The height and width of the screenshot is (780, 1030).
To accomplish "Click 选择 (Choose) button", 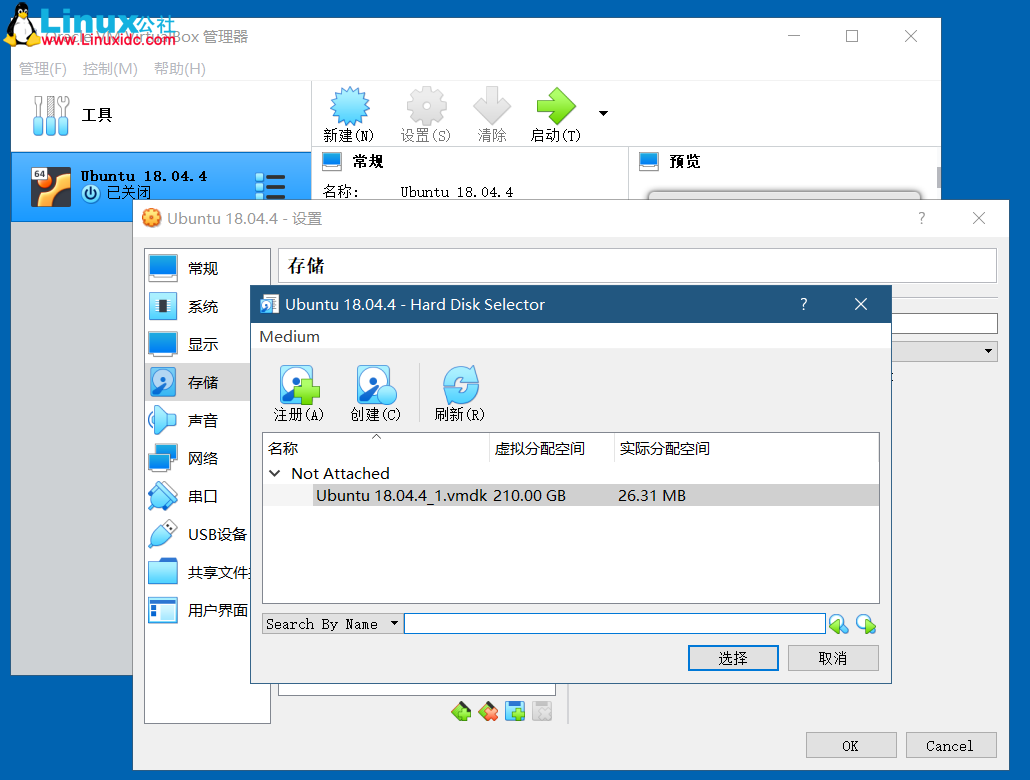I will [x=733, y=658].
